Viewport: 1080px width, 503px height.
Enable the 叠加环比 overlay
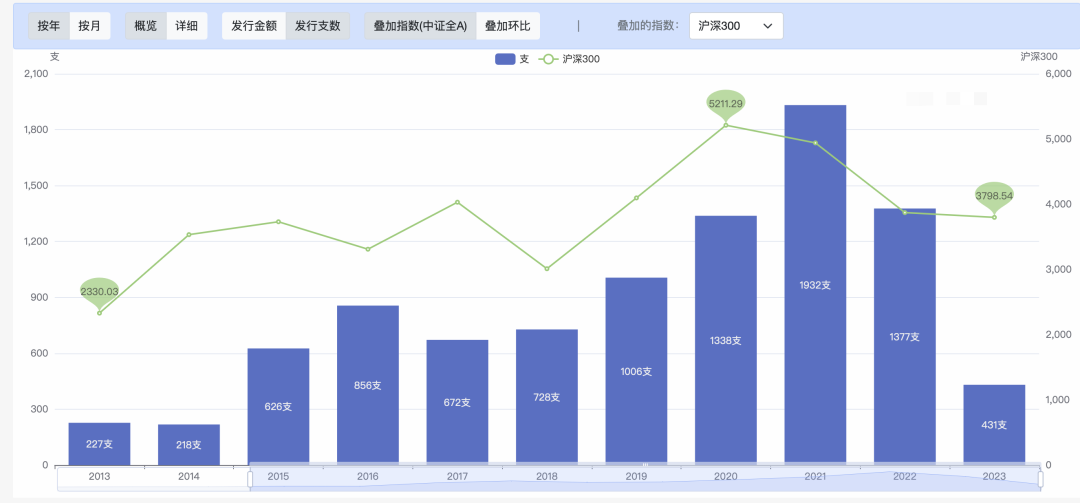click(508, 26)
